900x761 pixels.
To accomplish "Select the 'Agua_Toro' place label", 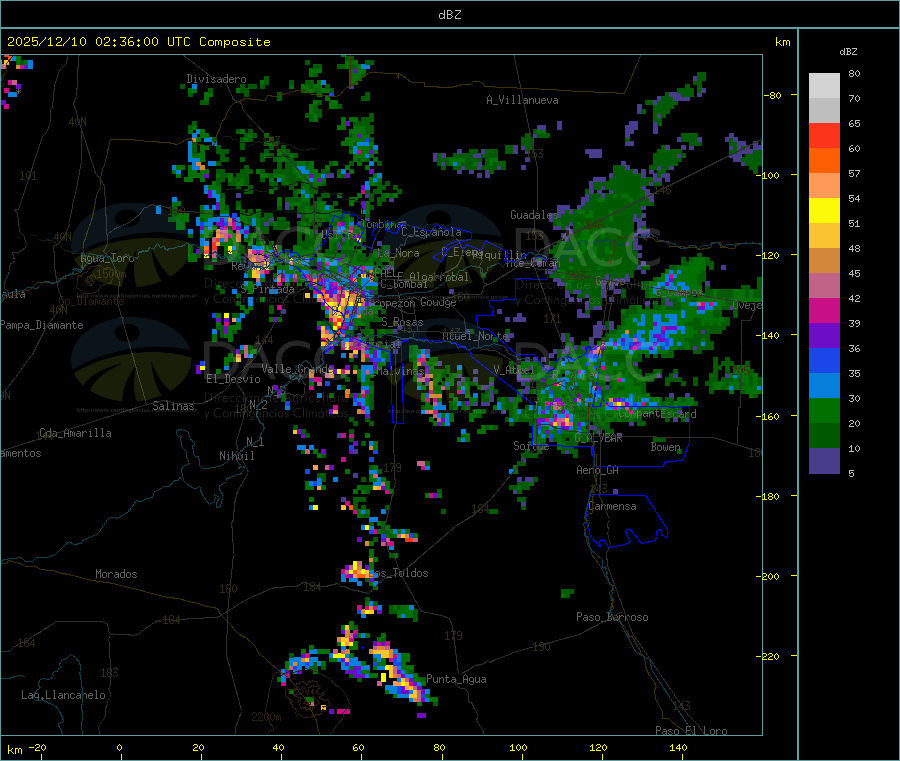I will pos(107,258).
